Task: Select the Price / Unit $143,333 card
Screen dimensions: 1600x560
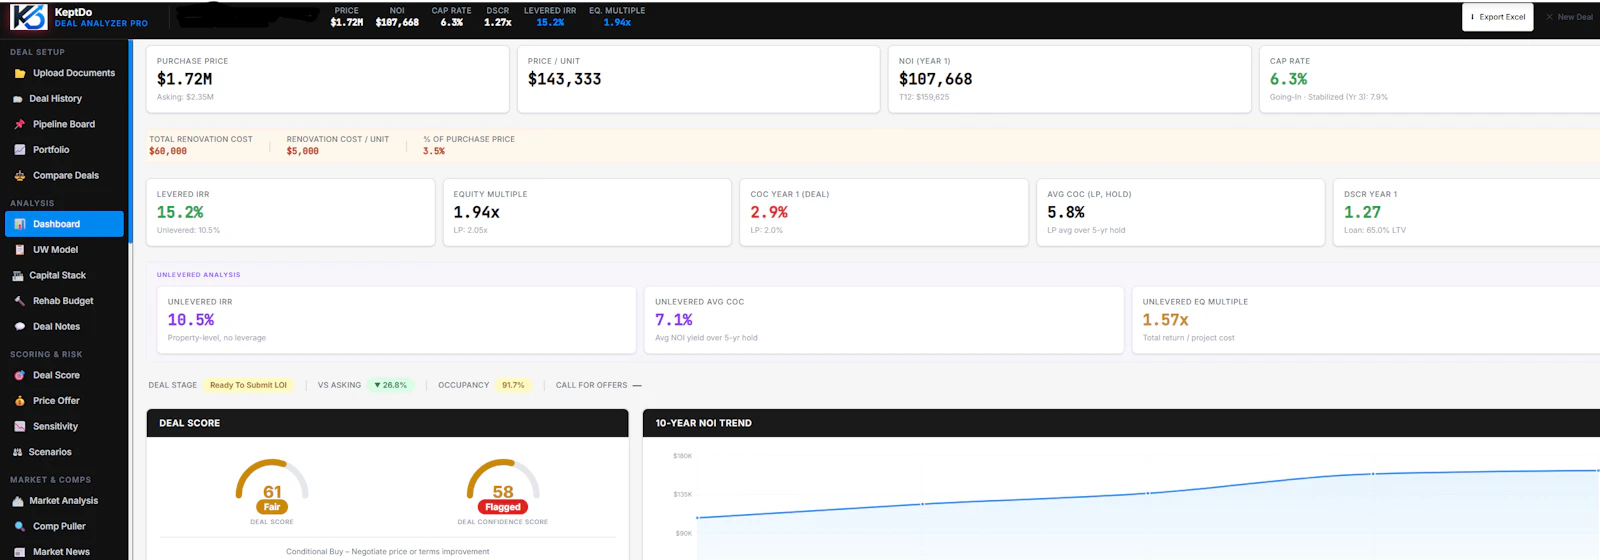Action: [x=699, y=79]
